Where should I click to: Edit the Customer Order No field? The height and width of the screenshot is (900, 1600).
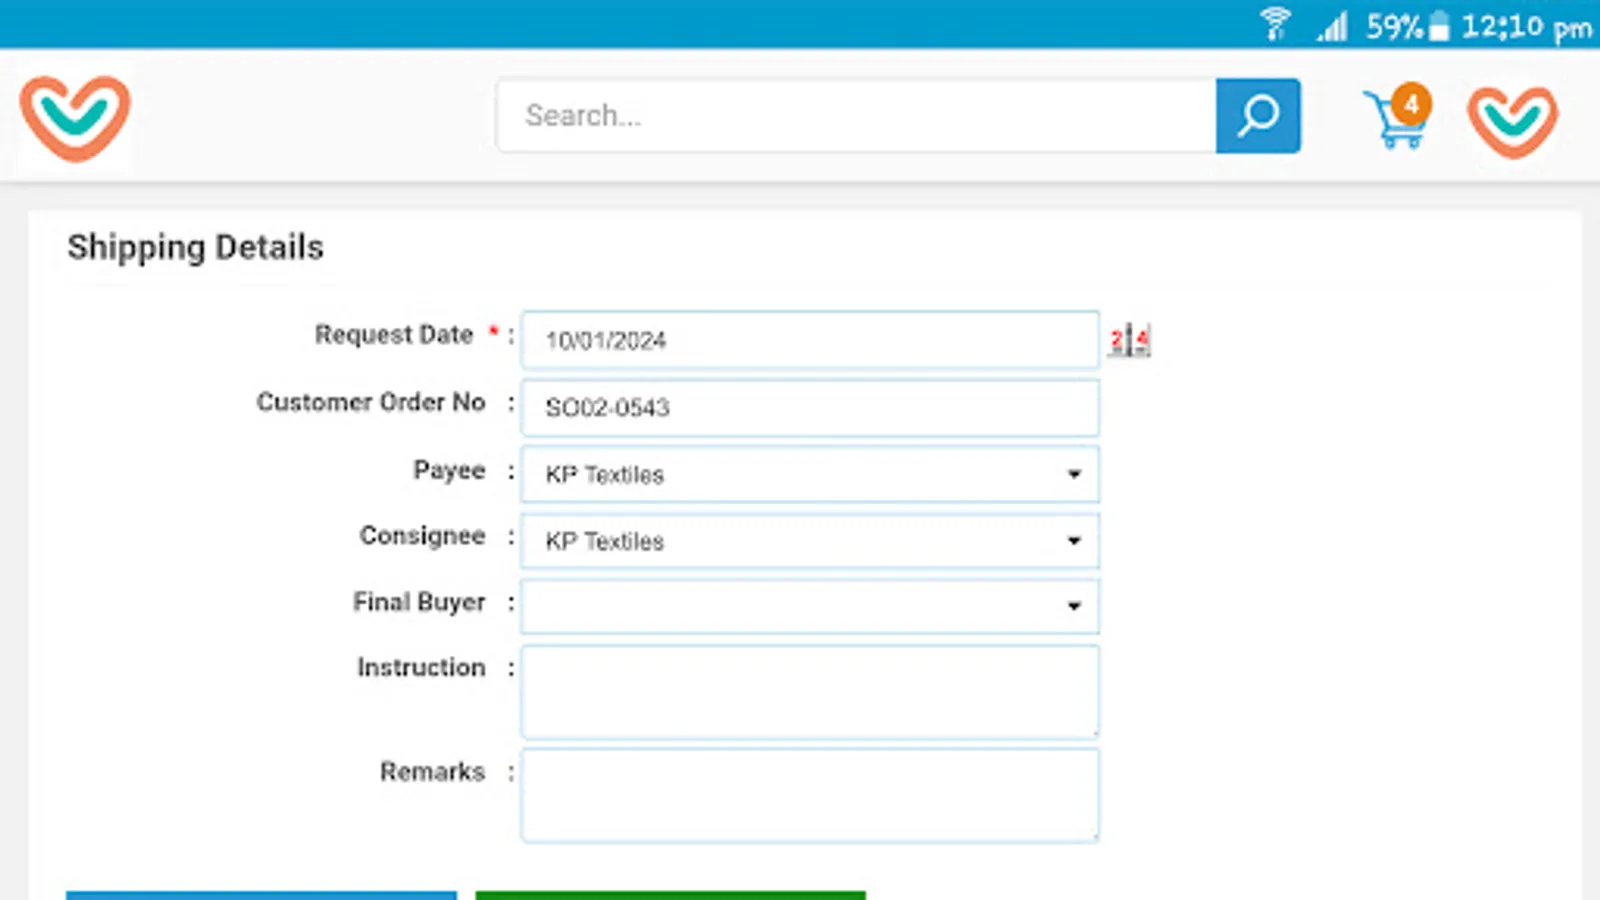810,407
